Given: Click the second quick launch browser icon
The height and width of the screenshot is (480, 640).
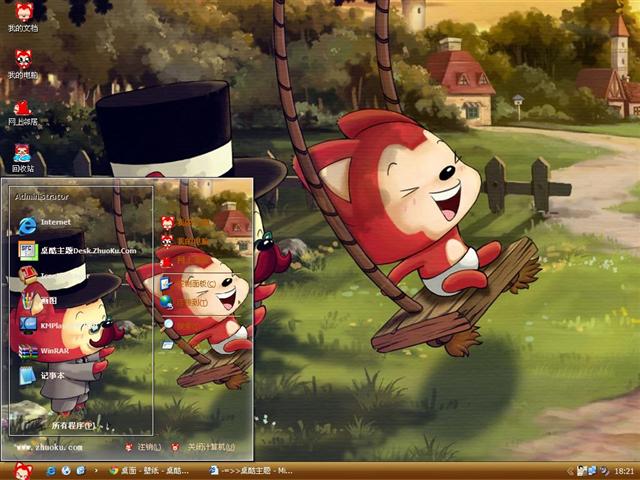Looking at the screenshot, I should [66, 471].
